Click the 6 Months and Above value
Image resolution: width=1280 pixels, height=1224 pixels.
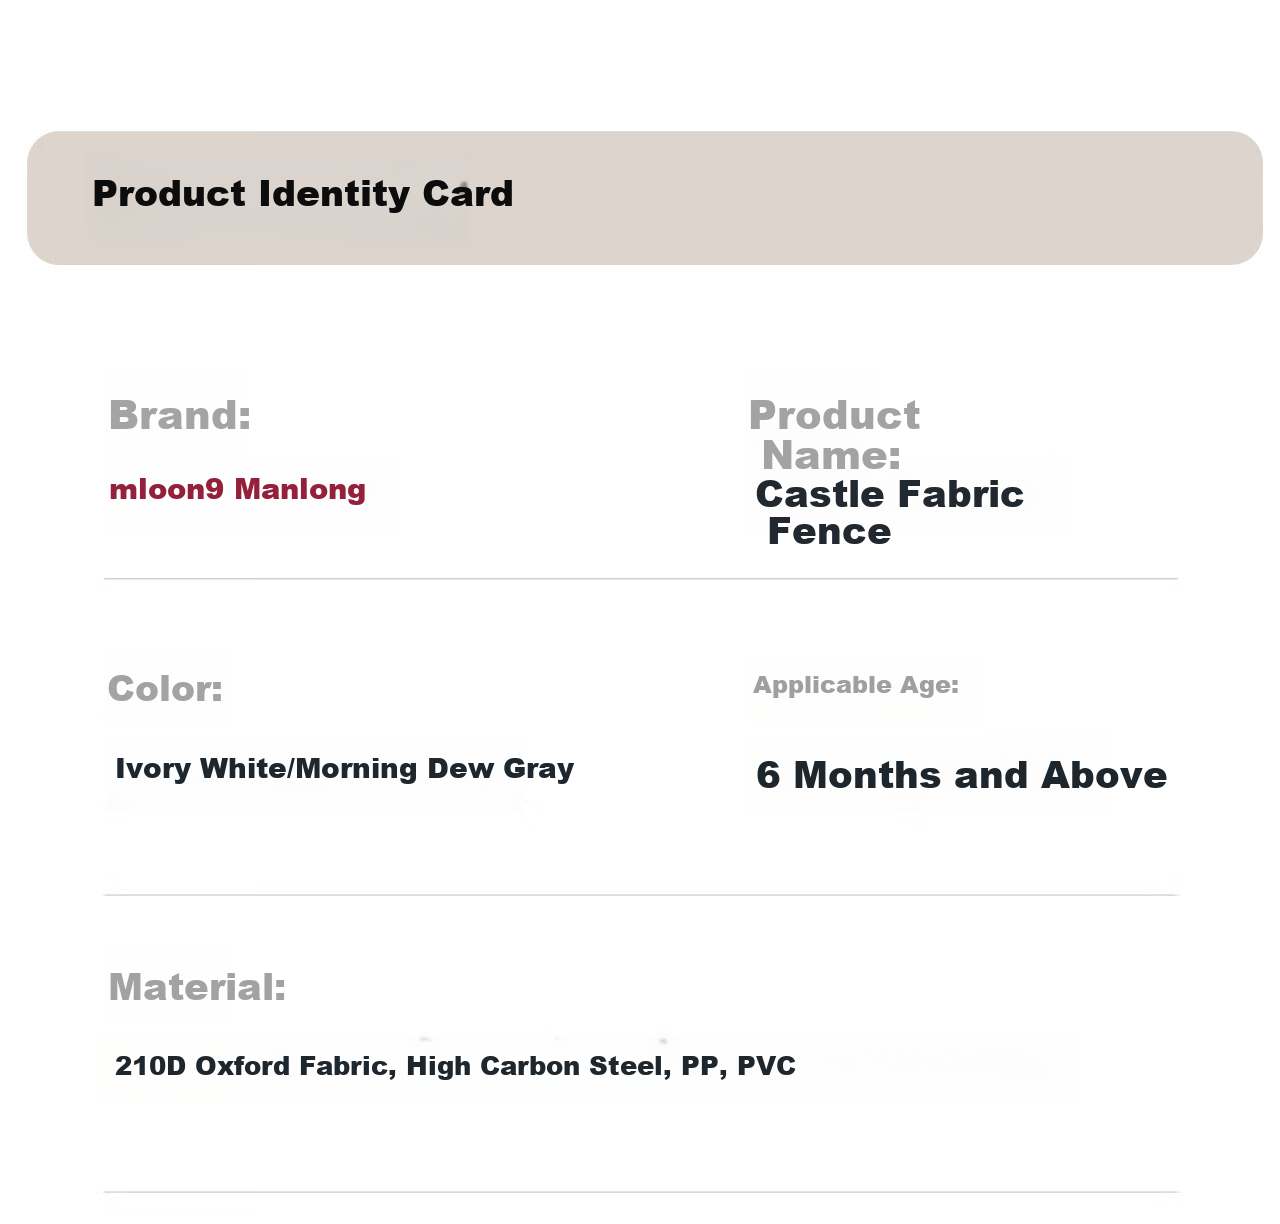click(x=962, y=775)
